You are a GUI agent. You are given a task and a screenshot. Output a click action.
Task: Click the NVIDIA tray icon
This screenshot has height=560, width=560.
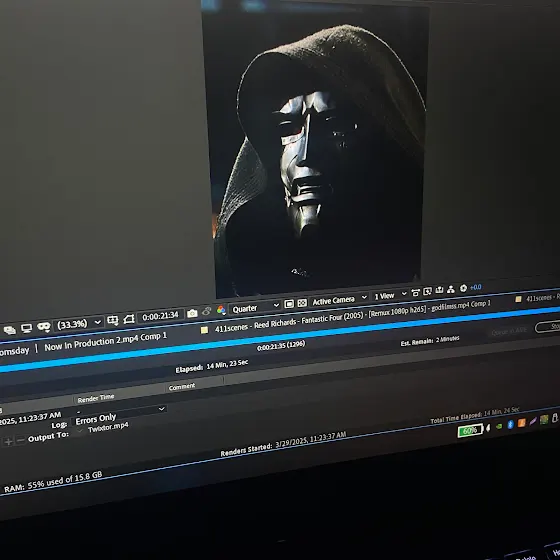[x=499, y=426]
